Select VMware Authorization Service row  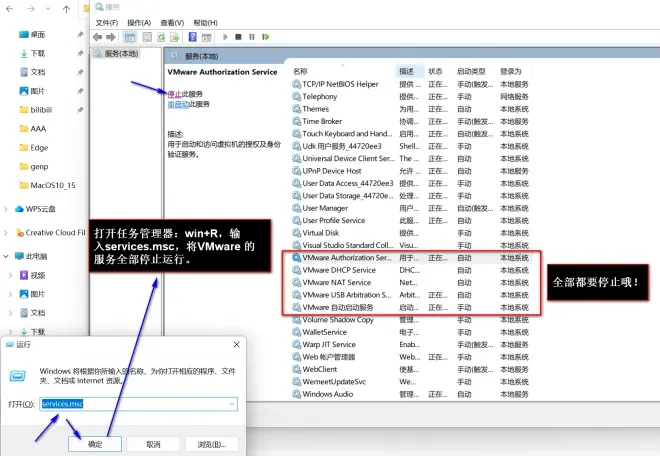[410, 258]
